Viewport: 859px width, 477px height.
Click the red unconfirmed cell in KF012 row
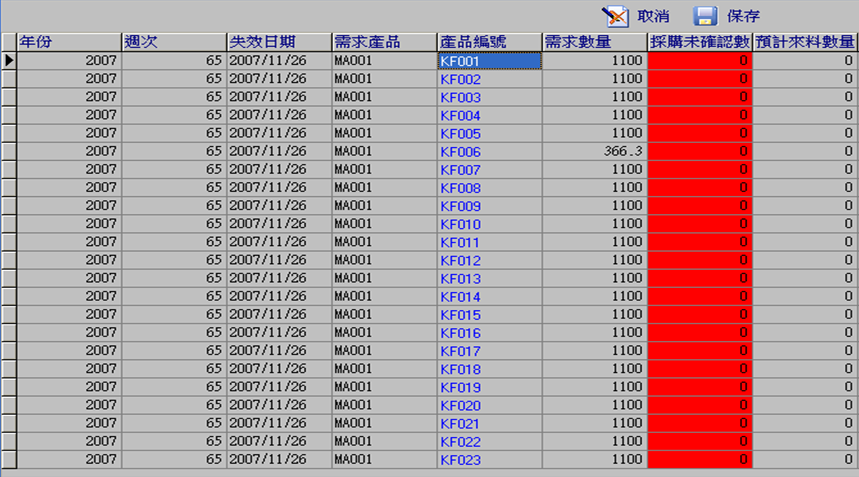(x=700, y=260)
